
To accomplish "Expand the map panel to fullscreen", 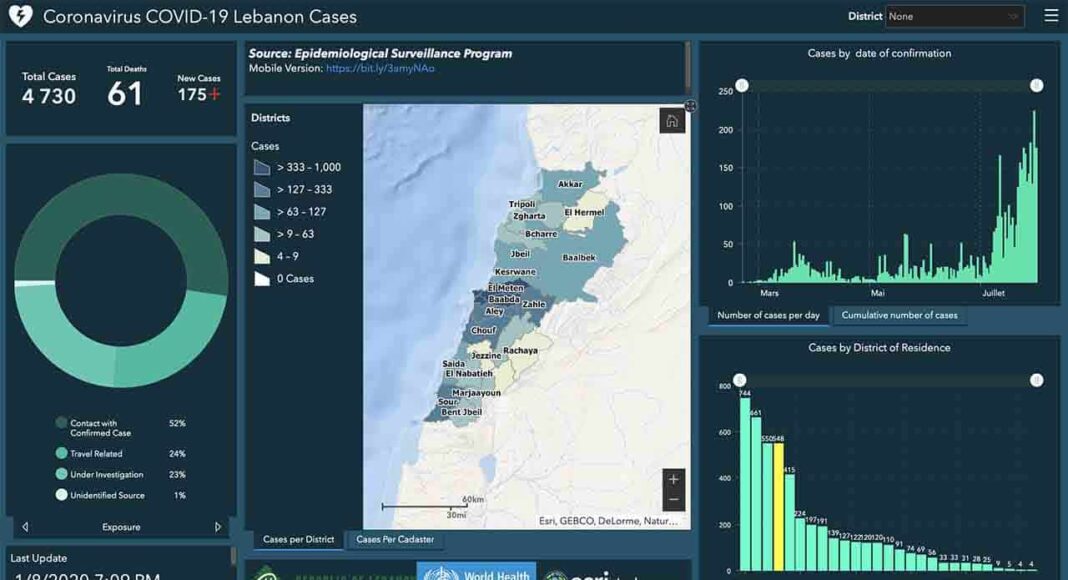I will (x=690, y=105).
